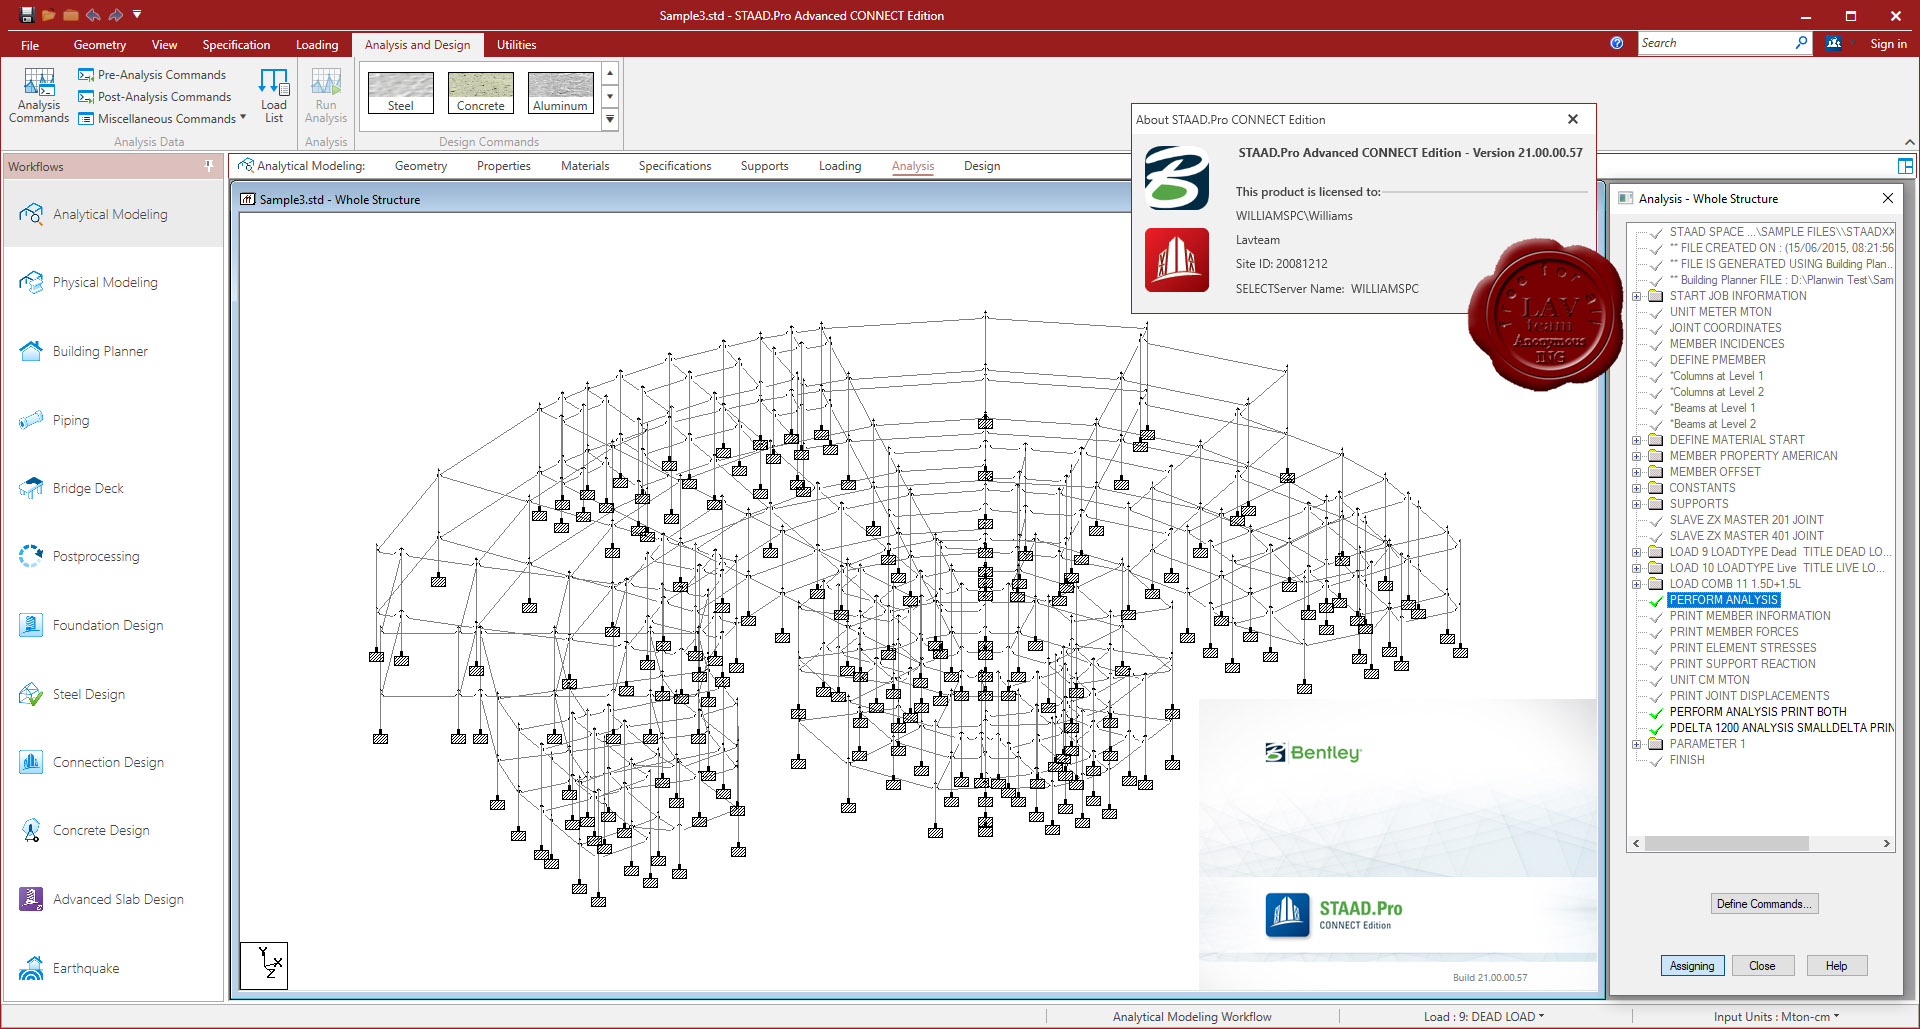Open the Supports page tab
The height and width of the screenshot is (1029, 1920).
coord(764,166)
